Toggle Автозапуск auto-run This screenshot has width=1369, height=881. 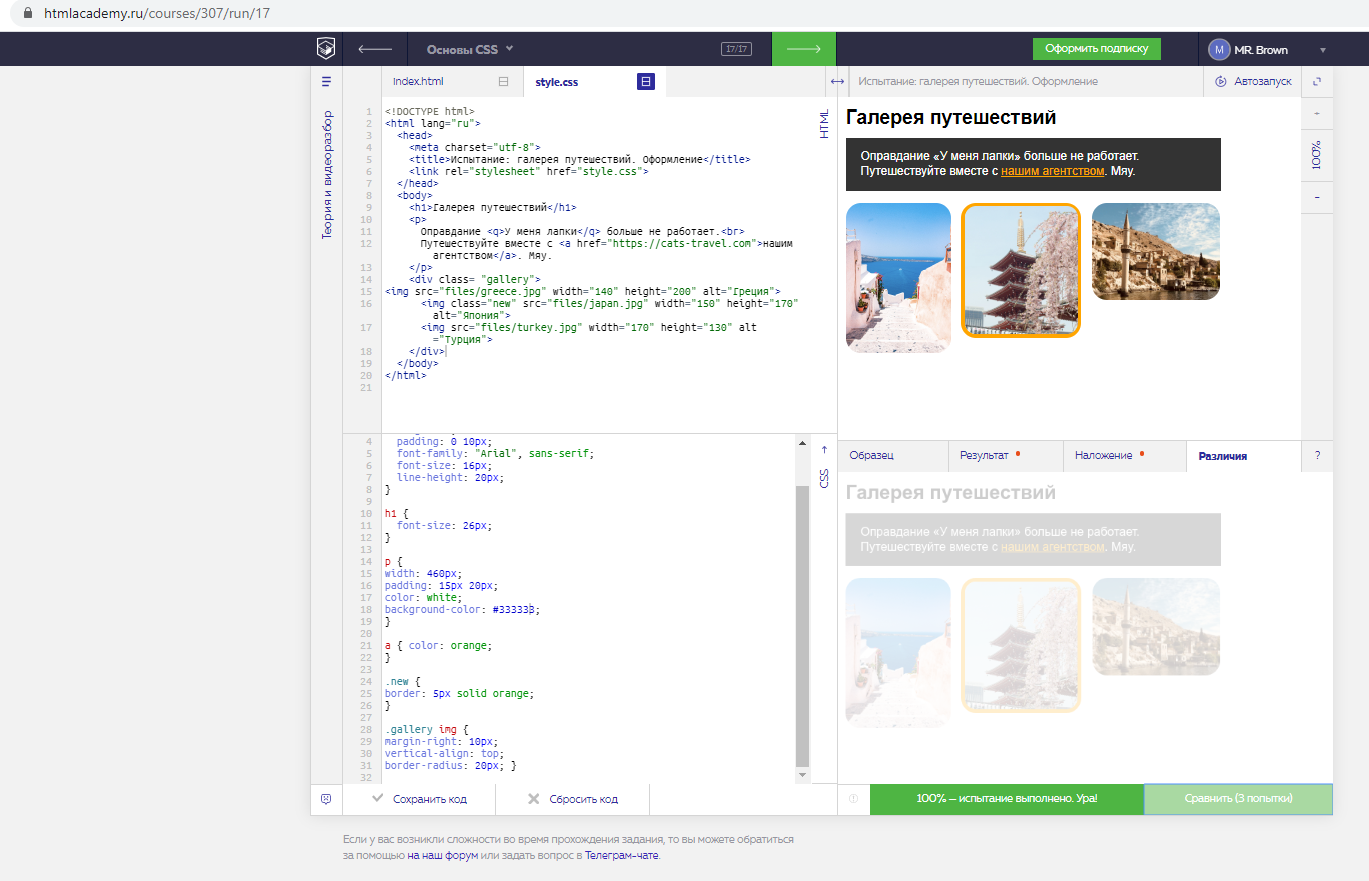(1254, 82)
